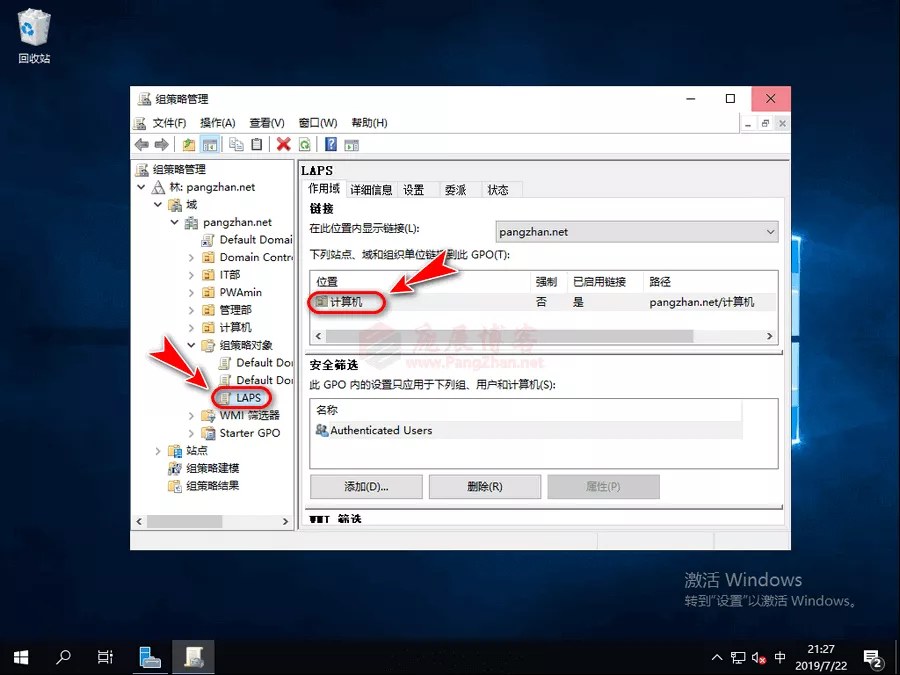Image resolution: width=900 pixels, height=675 pixels.
Task: Select Authenticated Users in security filtering list
Action: click(x=381, y=430)
